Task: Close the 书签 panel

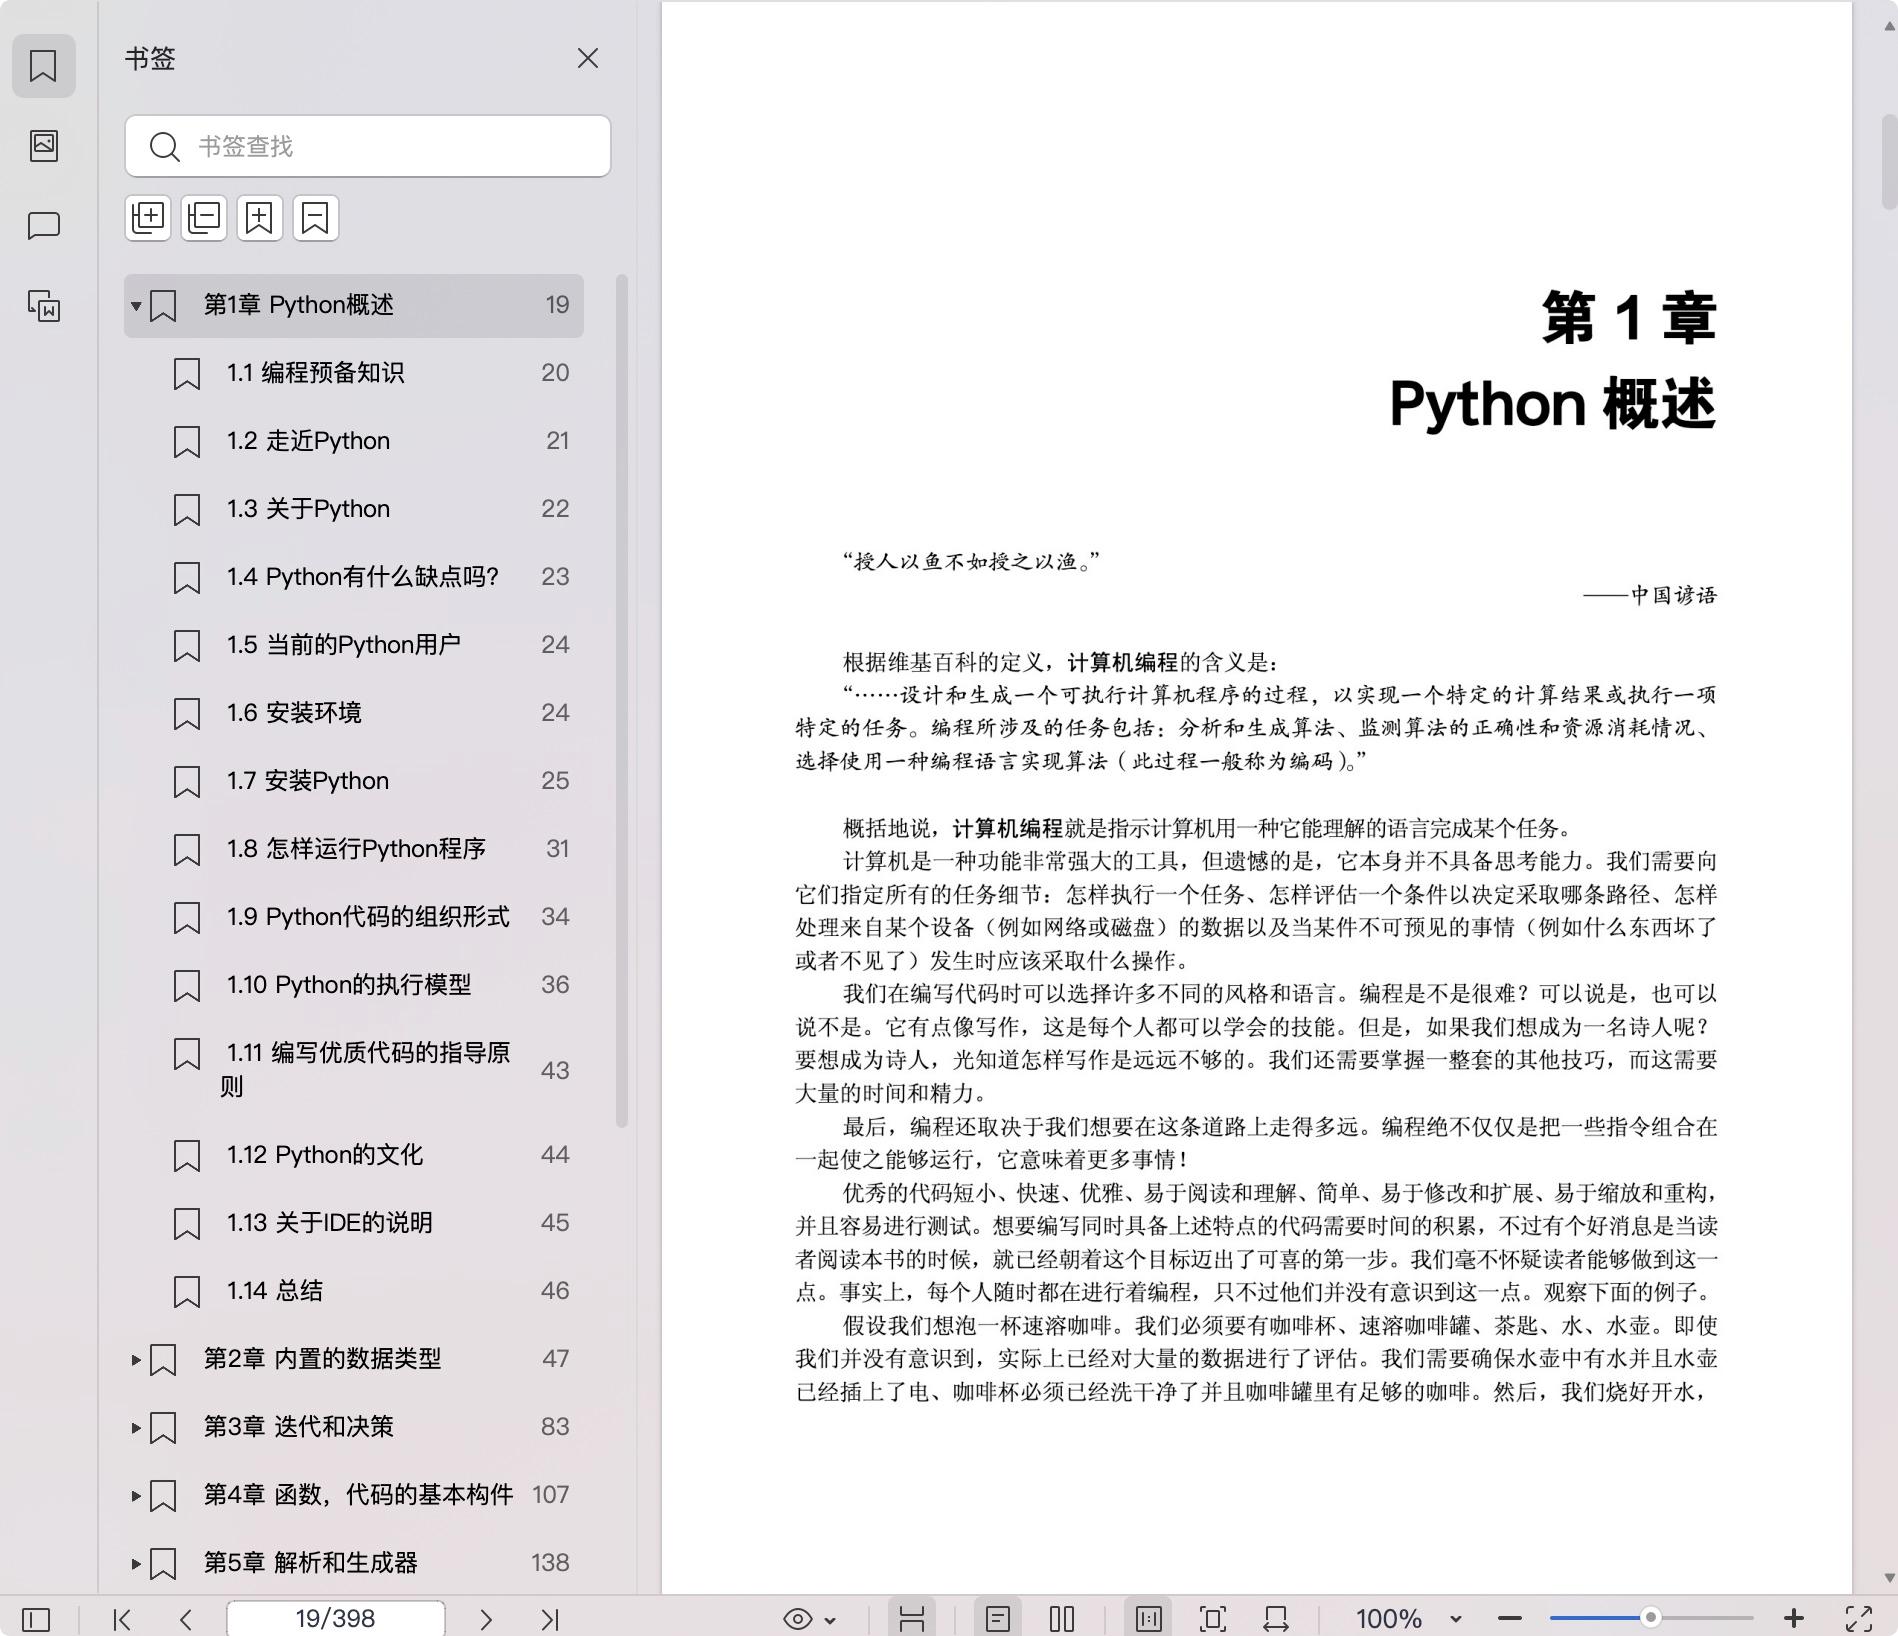Action: tap(587, 58)
